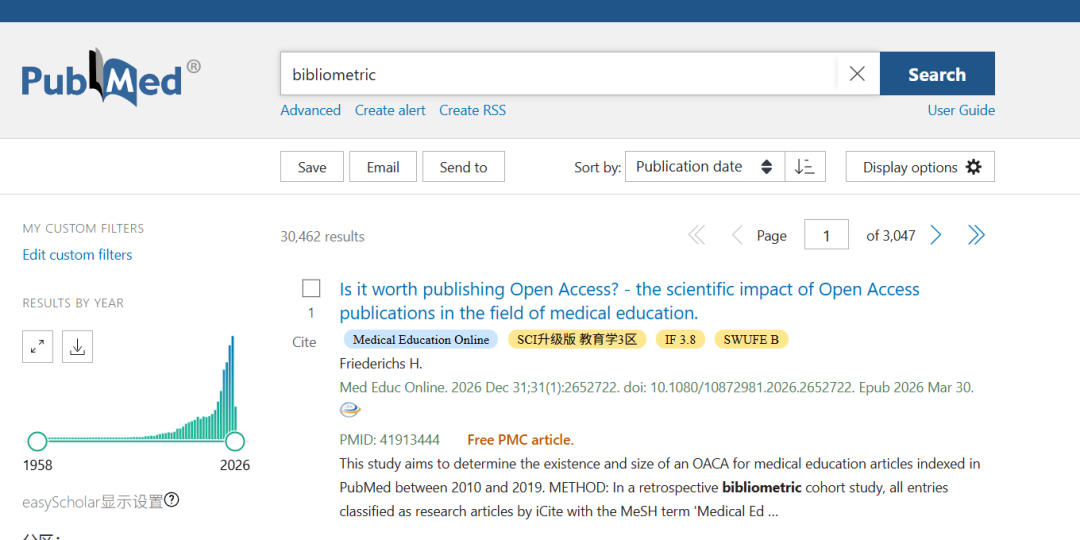Click Search button
The image size is (1080, 540).
tap(937, 74)
